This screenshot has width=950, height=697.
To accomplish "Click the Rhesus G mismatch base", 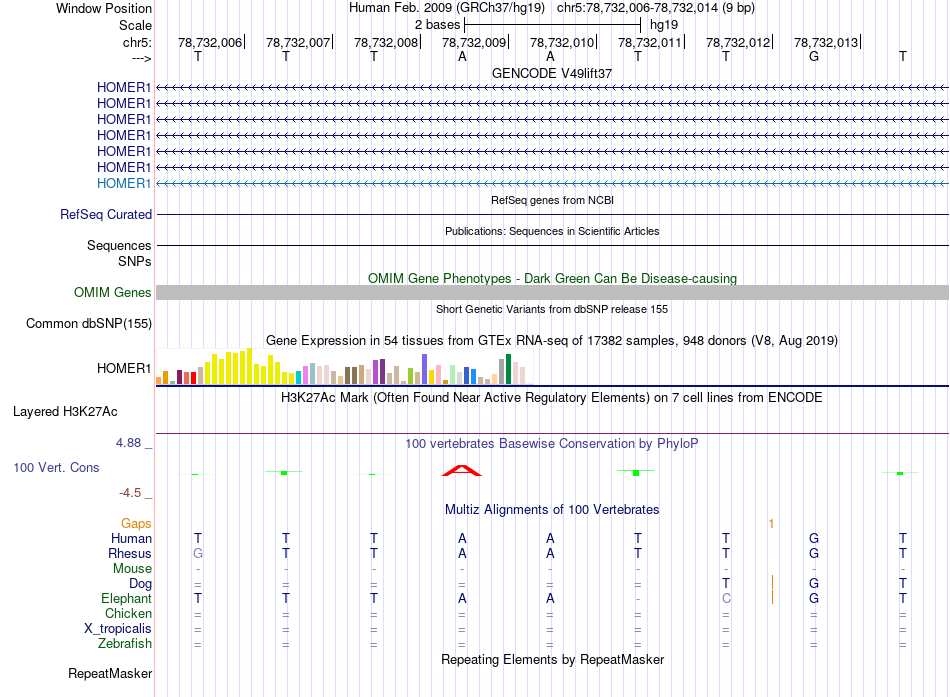I will (198, 553).
